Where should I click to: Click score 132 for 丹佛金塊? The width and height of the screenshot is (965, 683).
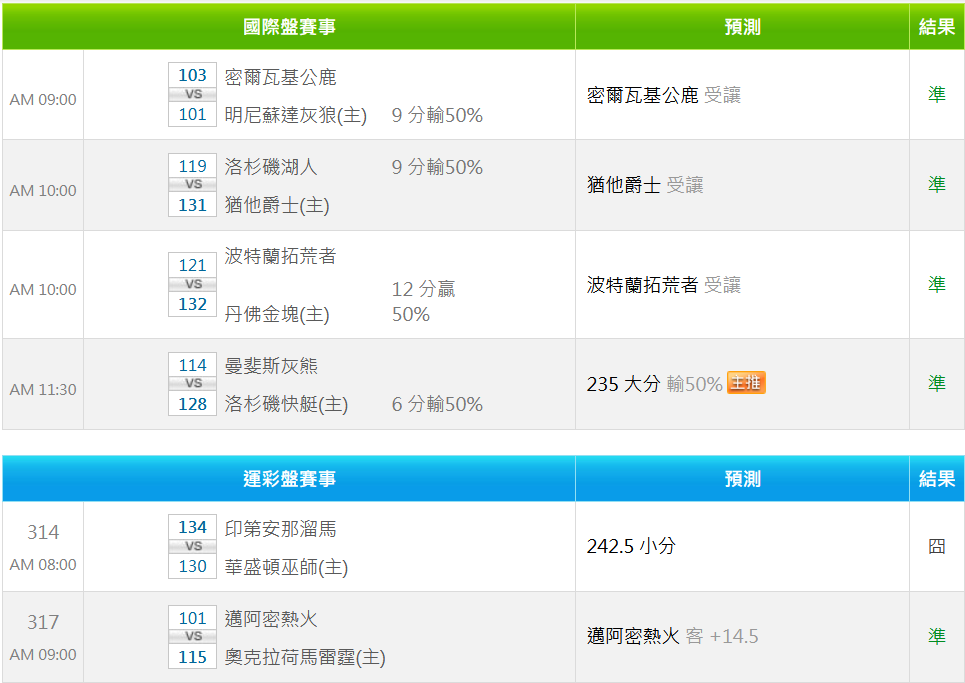pos(193,304)
